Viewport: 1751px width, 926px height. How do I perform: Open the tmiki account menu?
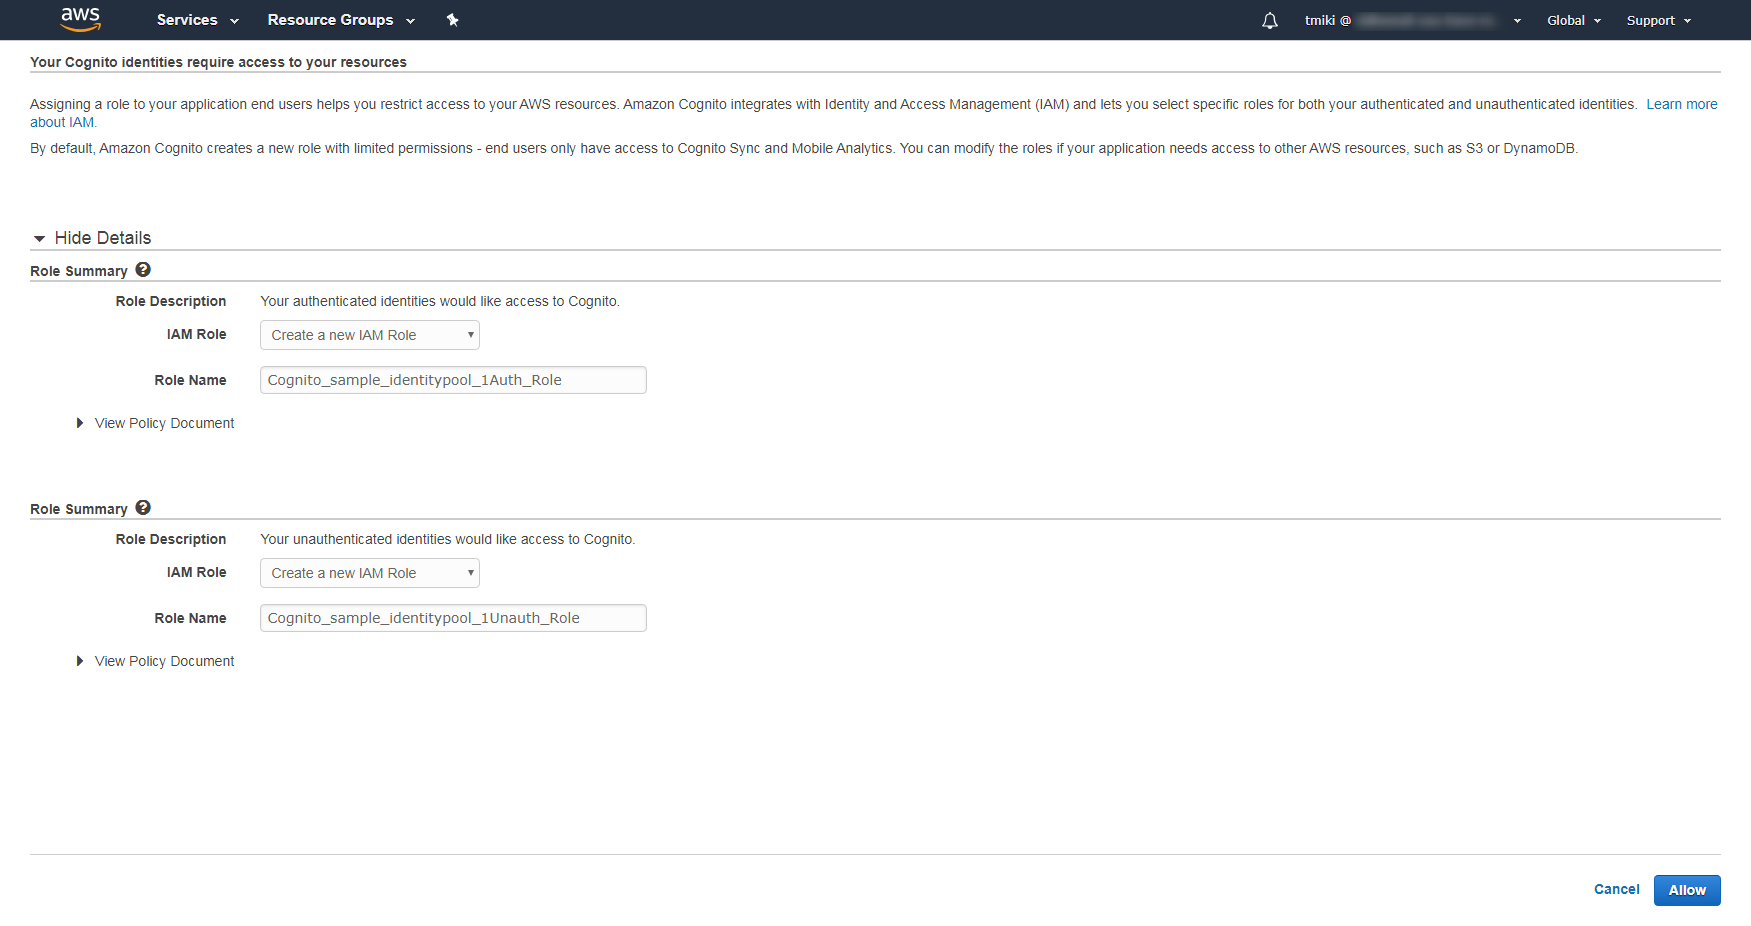click(x=1410, y=20)
